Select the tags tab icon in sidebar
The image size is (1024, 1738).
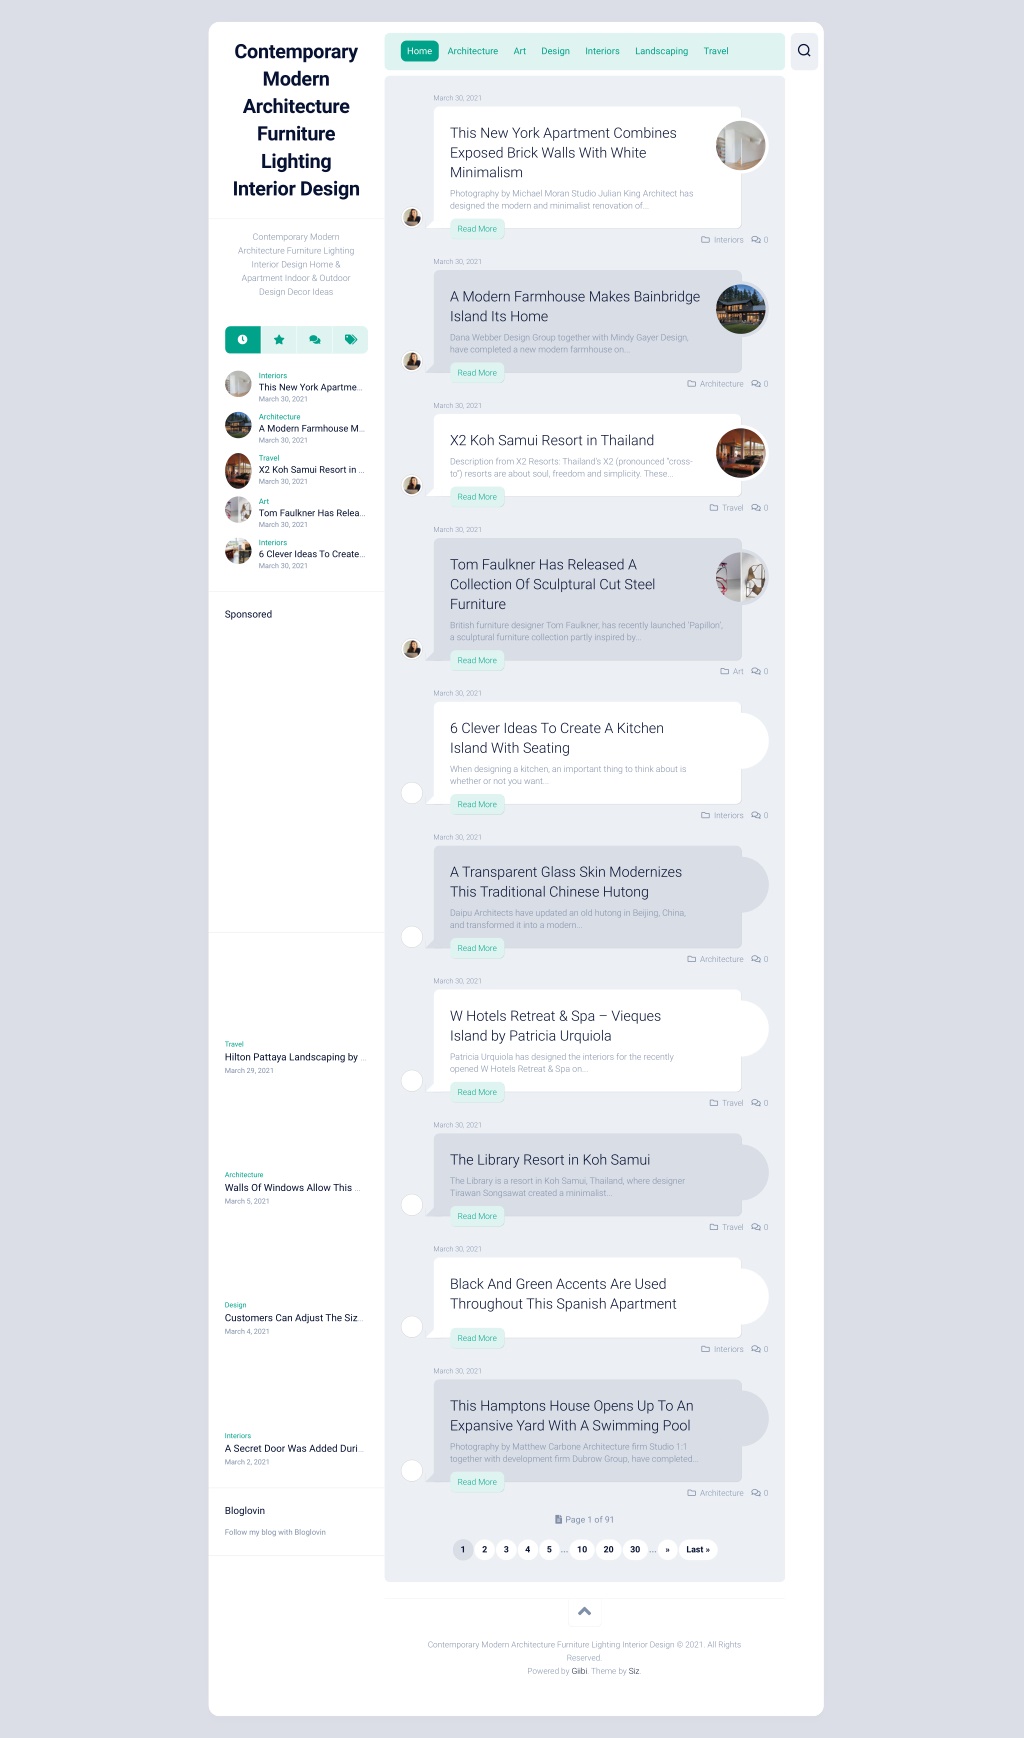click(351, 340)
